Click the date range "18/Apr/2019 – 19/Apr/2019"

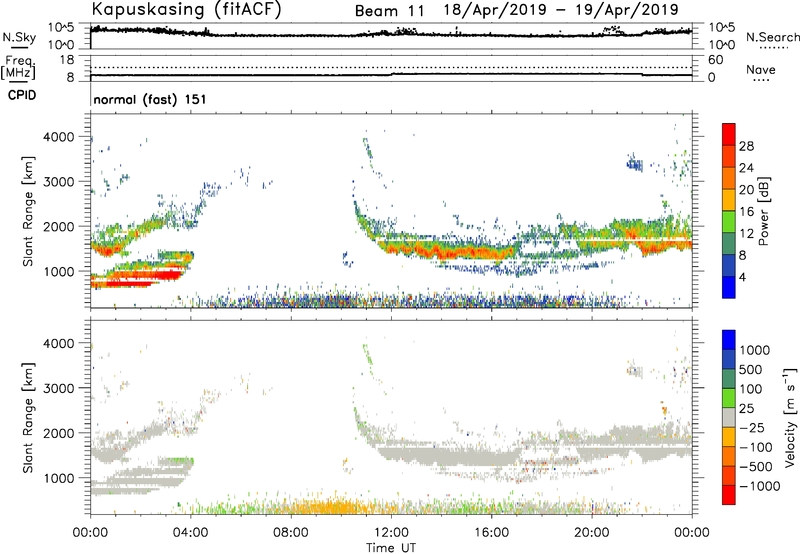coord(561,10)
